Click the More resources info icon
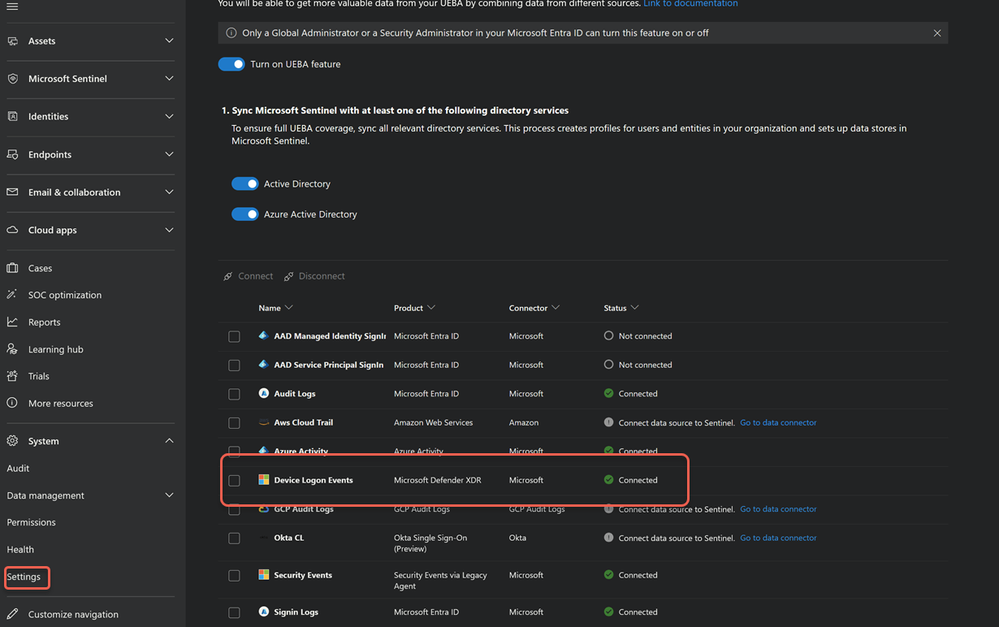 (x=13, y=403)
